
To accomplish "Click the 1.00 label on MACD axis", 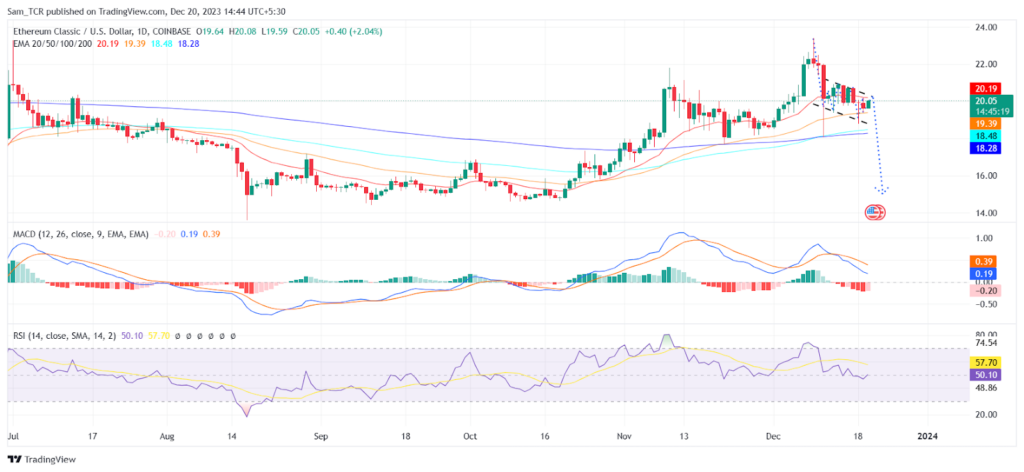I will (x=985, y=238).
